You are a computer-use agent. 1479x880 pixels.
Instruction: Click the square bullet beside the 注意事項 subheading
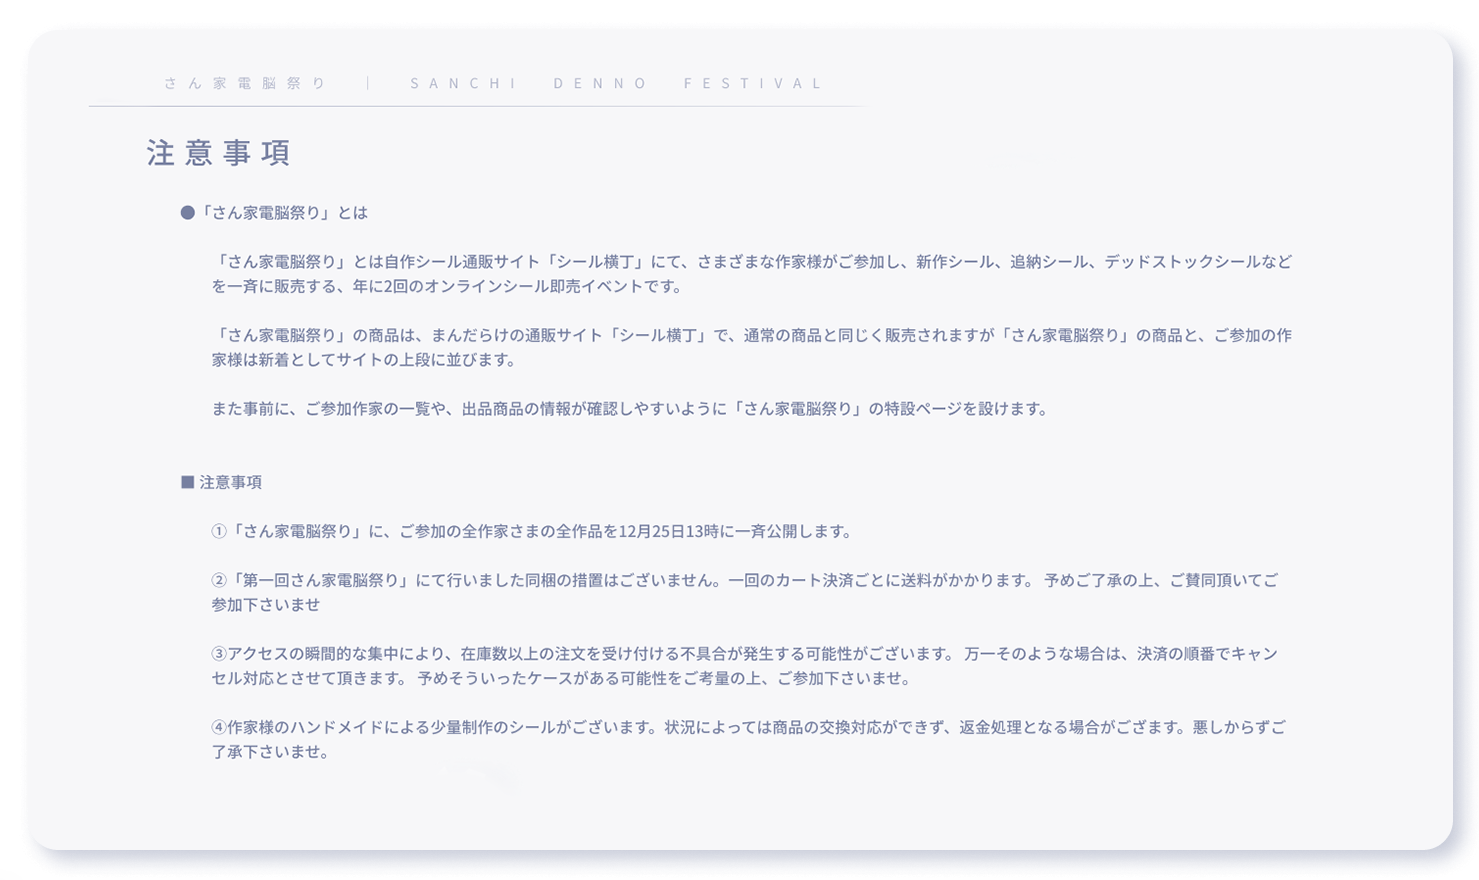coord(187,482)
